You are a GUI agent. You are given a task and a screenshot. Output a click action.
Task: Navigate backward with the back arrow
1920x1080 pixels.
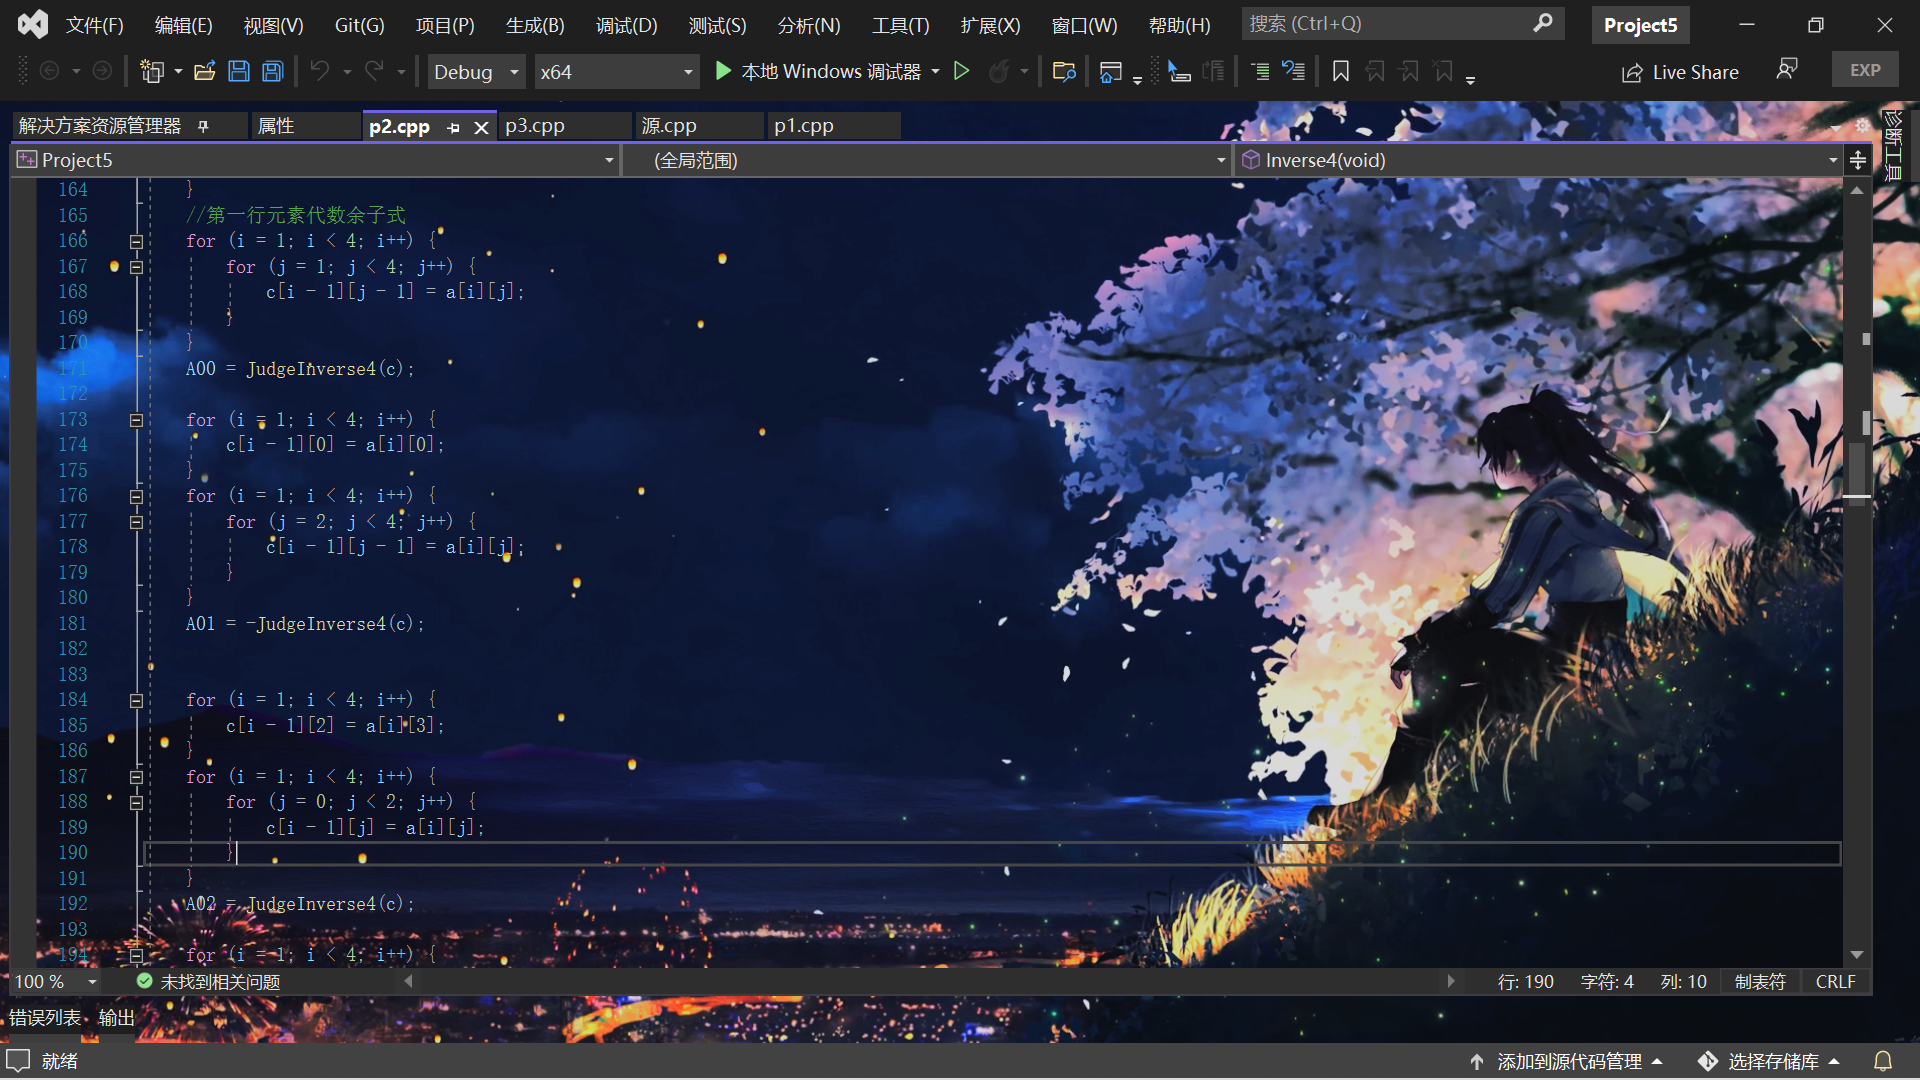49,71
